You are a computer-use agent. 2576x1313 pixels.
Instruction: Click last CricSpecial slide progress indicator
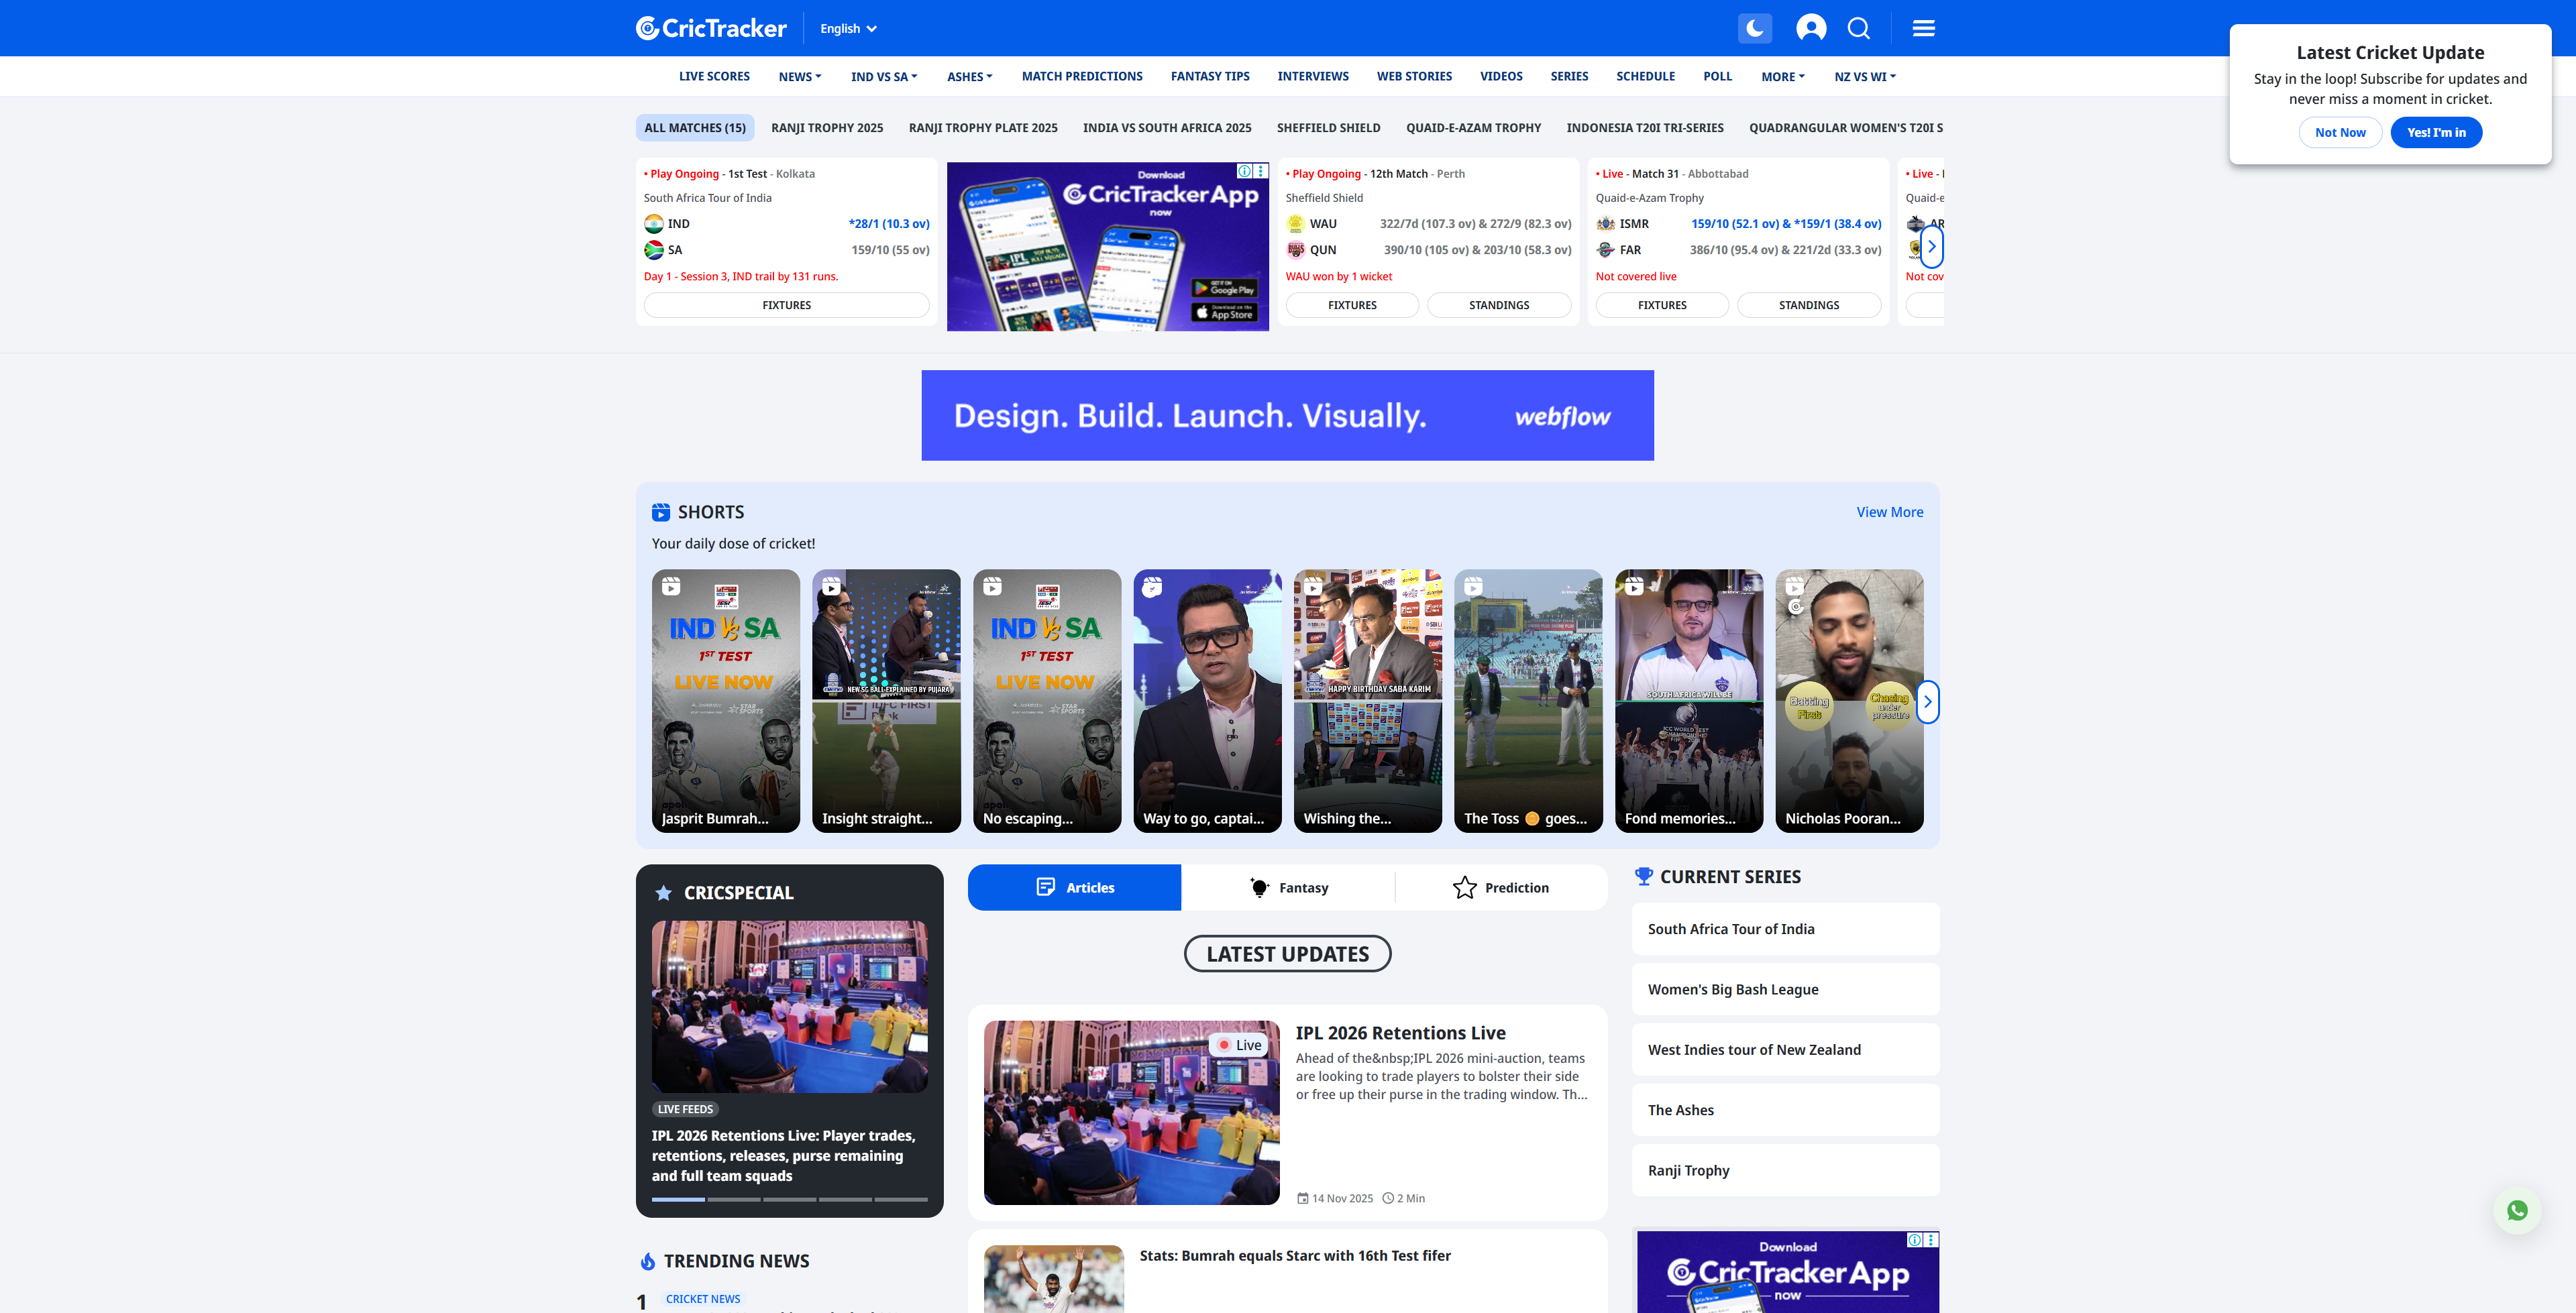pyautogui.click(x=901, y=1199)
